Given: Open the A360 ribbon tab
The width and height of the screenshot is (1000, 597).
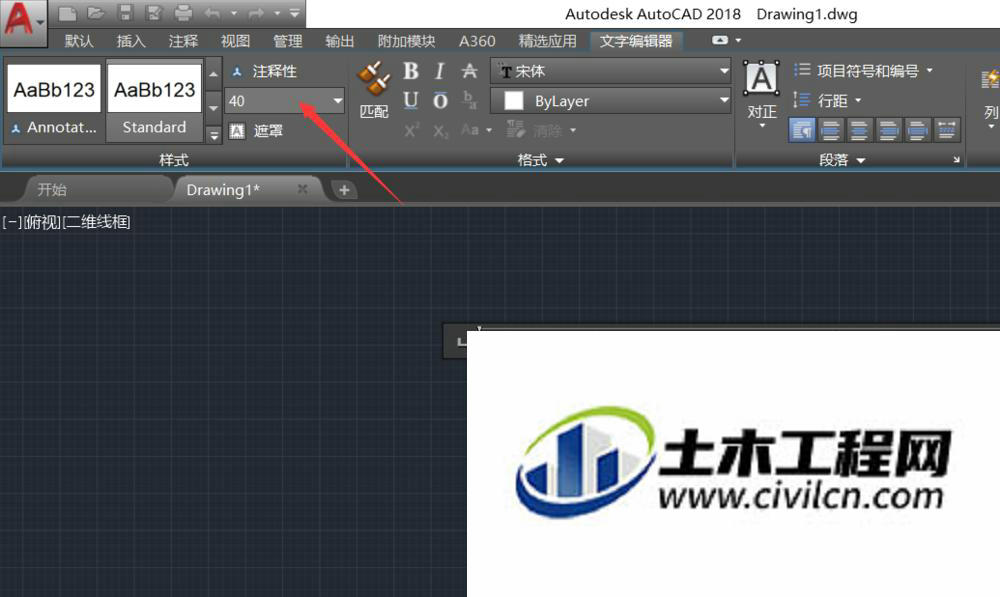Looking at the screenshot, I should [477, 41].
